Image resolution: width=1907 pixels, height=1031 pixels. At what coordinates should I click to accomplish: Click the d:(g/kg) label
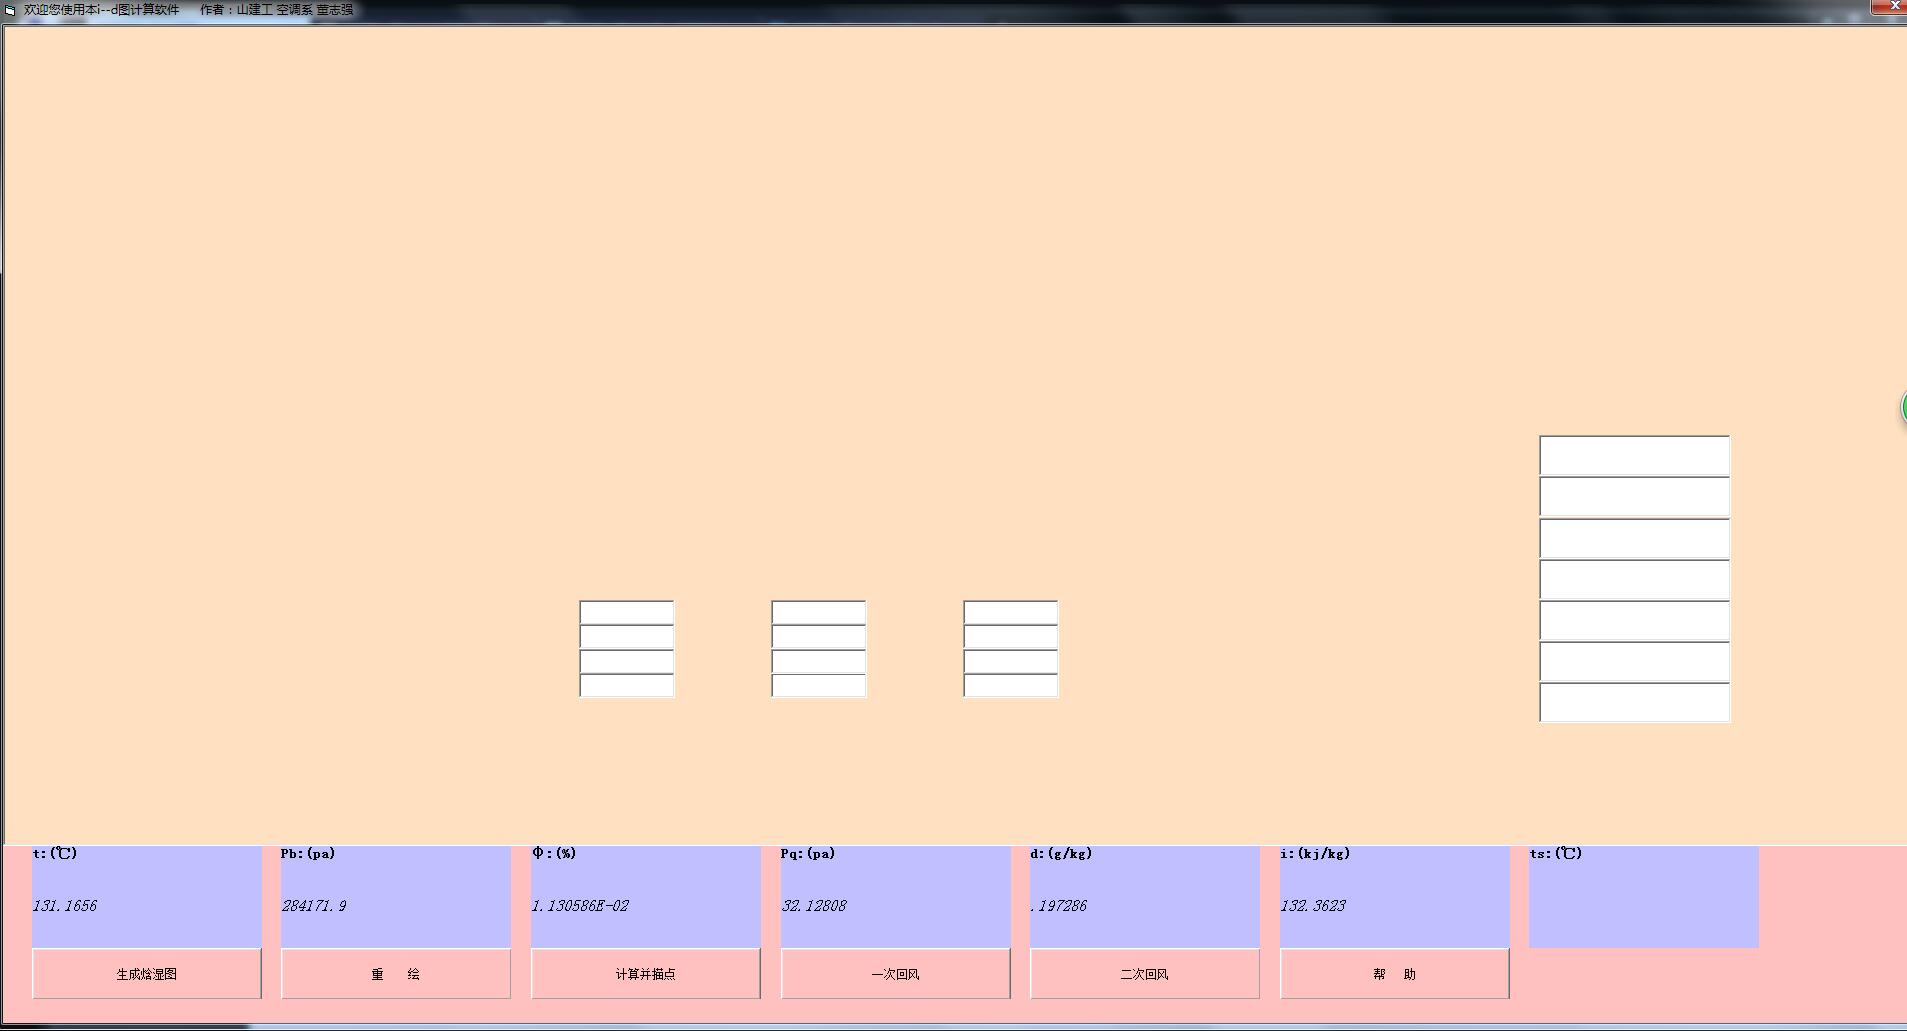pyautogui.click(x=1061, y=854)
